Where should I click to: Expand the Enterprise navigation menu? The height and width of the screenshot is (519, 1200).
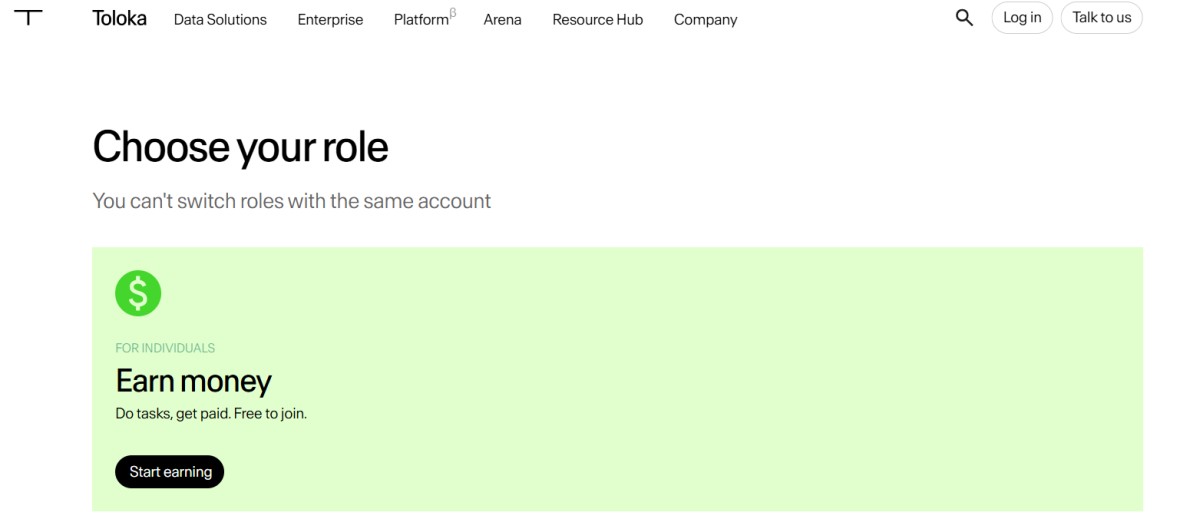click(x=330, y=19)
